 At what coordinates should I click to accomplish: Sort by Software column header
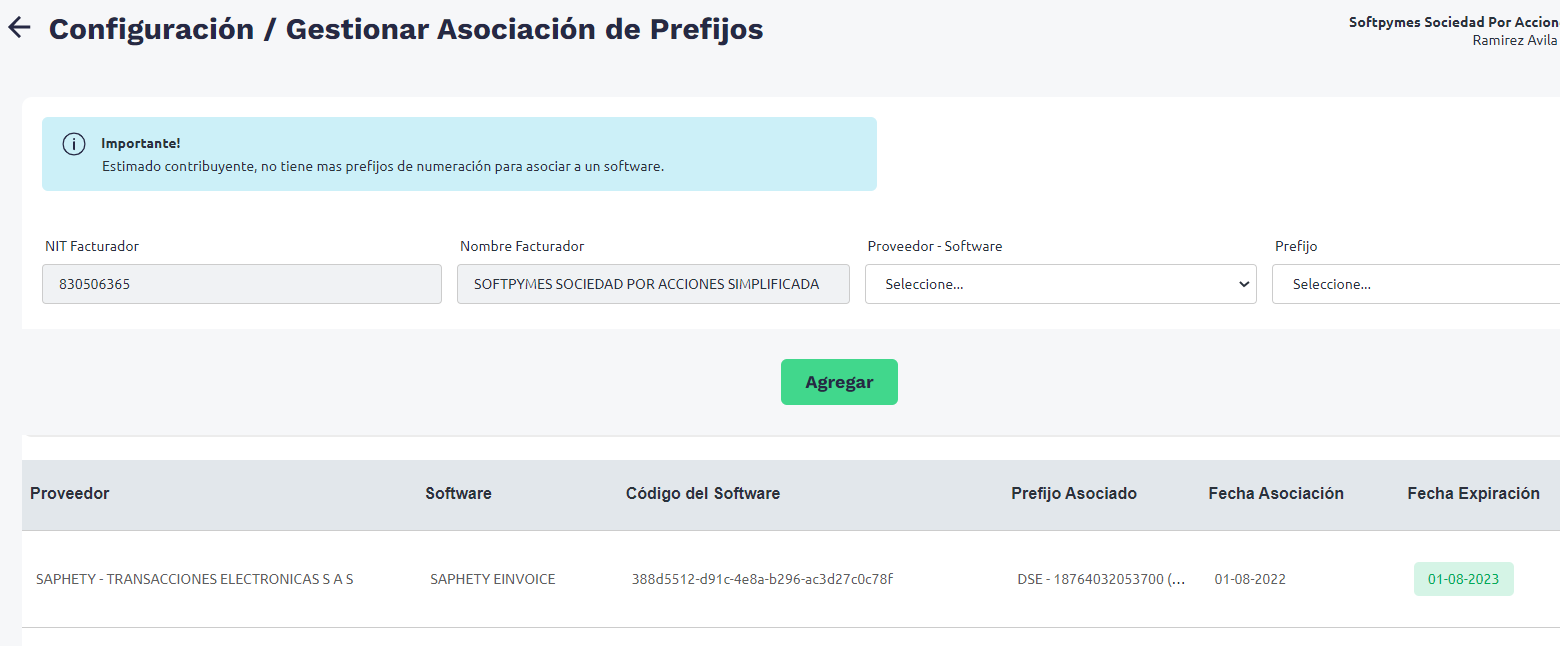[x=459, y=493]
